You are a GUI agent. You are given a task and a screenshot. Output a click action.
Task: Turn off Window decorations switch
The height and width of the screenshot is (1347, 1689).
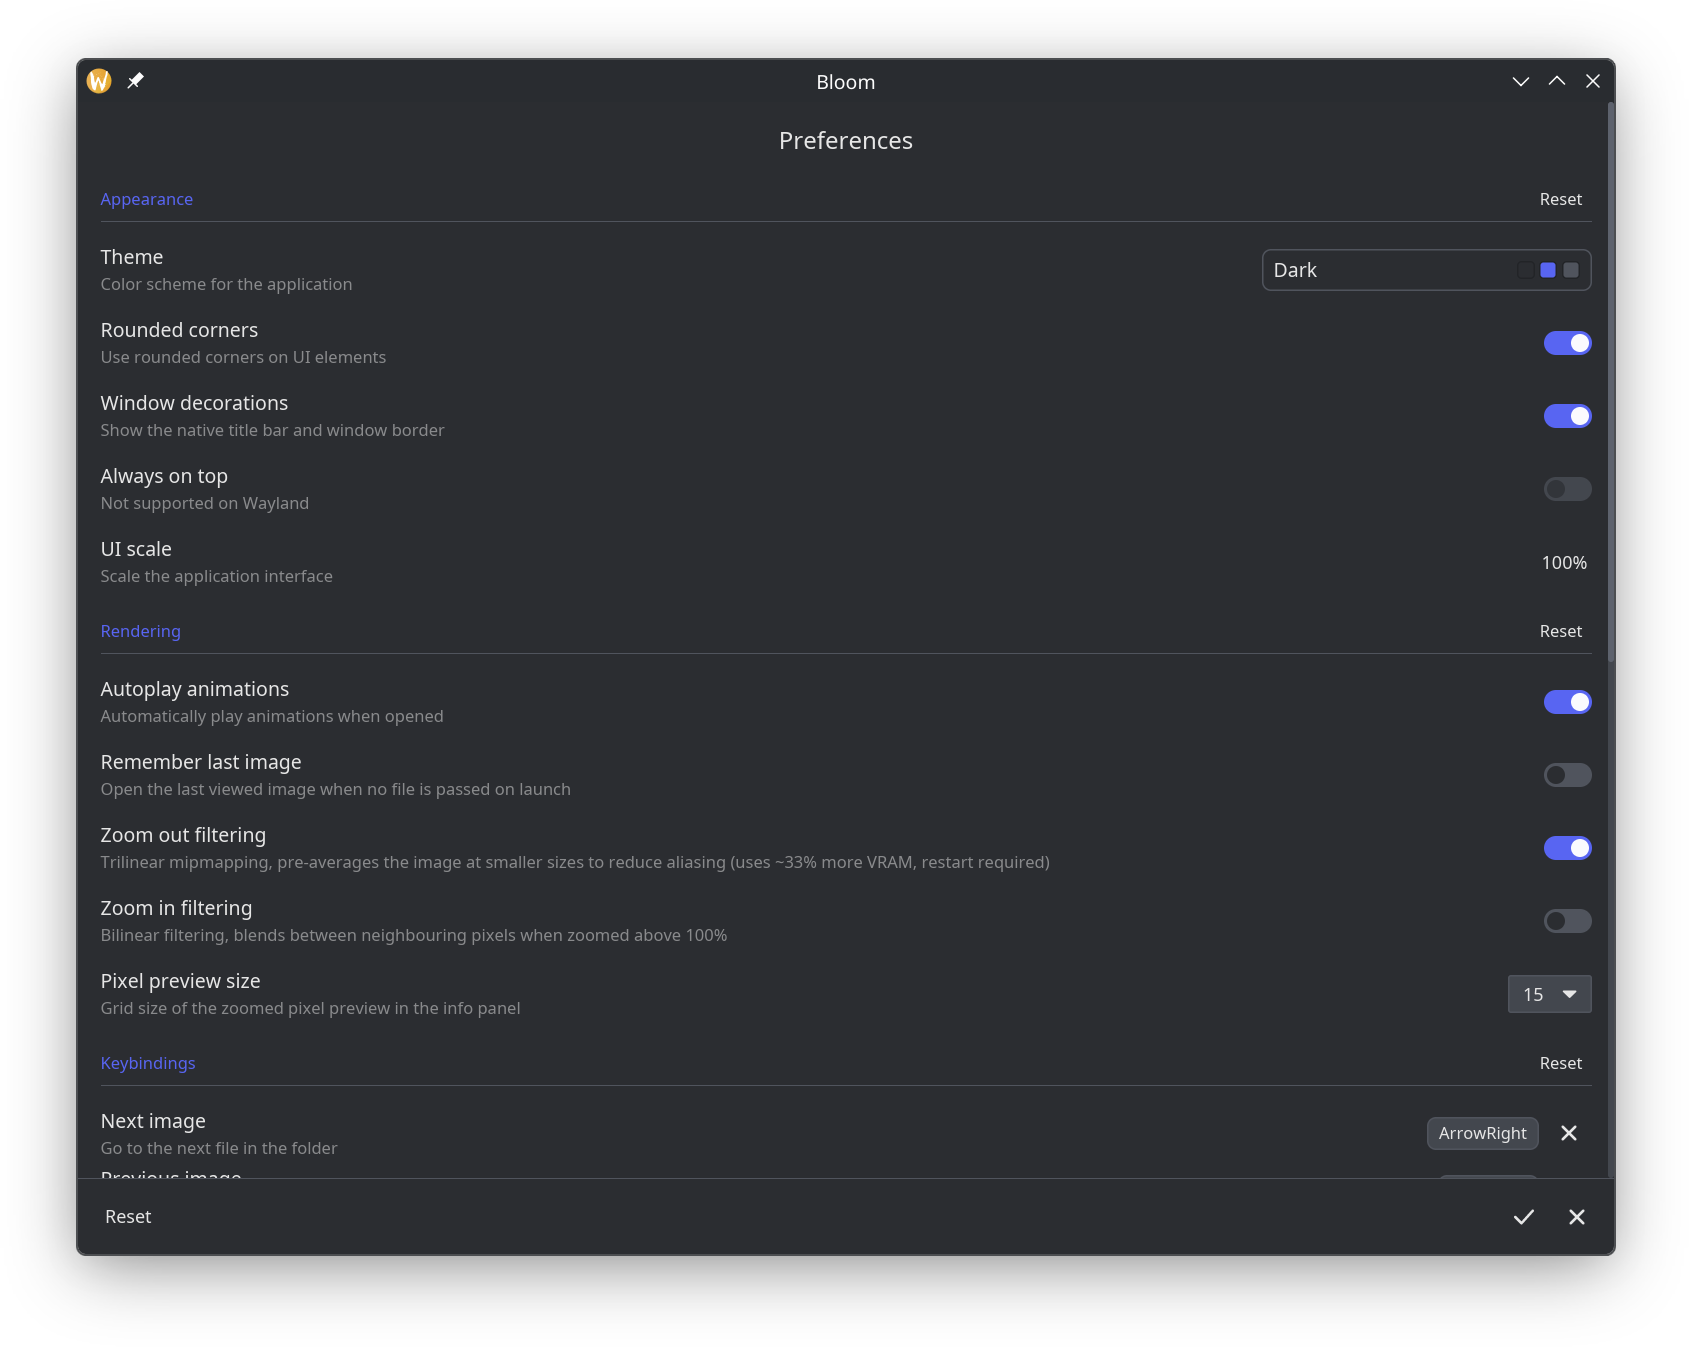1567,416
